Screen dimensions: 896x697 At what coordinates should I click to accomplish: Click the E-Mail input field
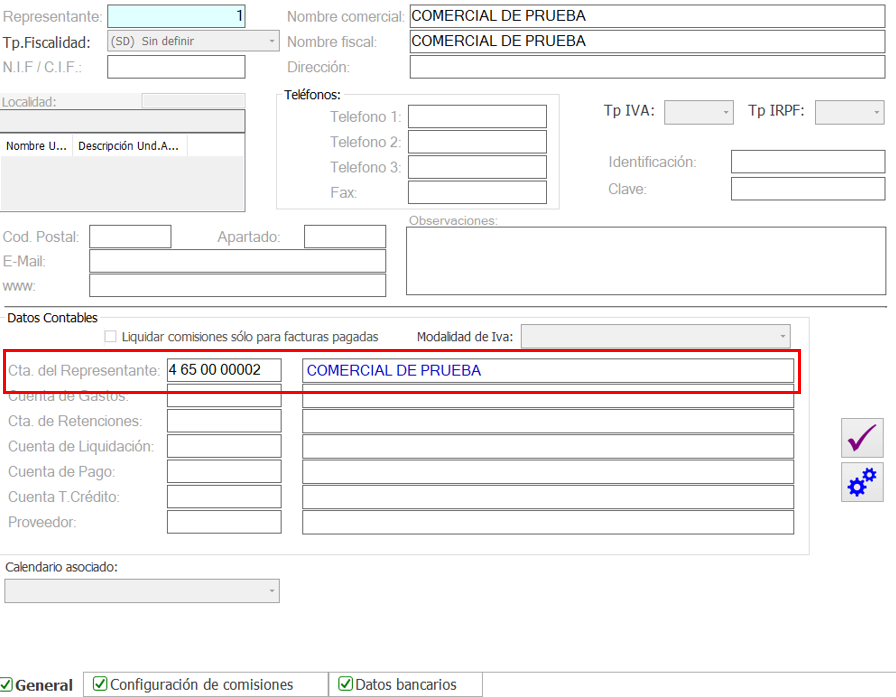coord(237,261)
